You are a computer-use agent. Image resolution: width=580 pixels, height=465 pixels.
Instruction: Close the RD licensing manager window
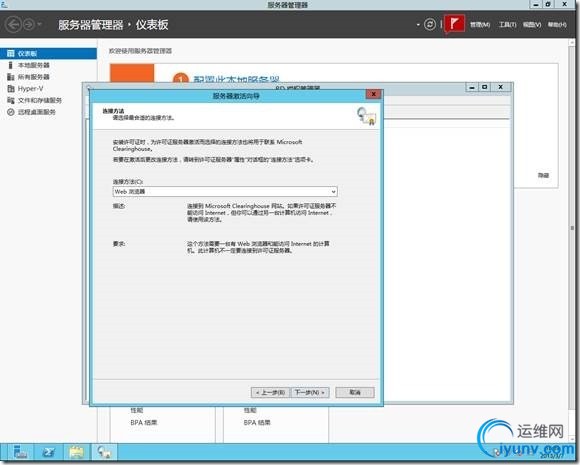500,87
